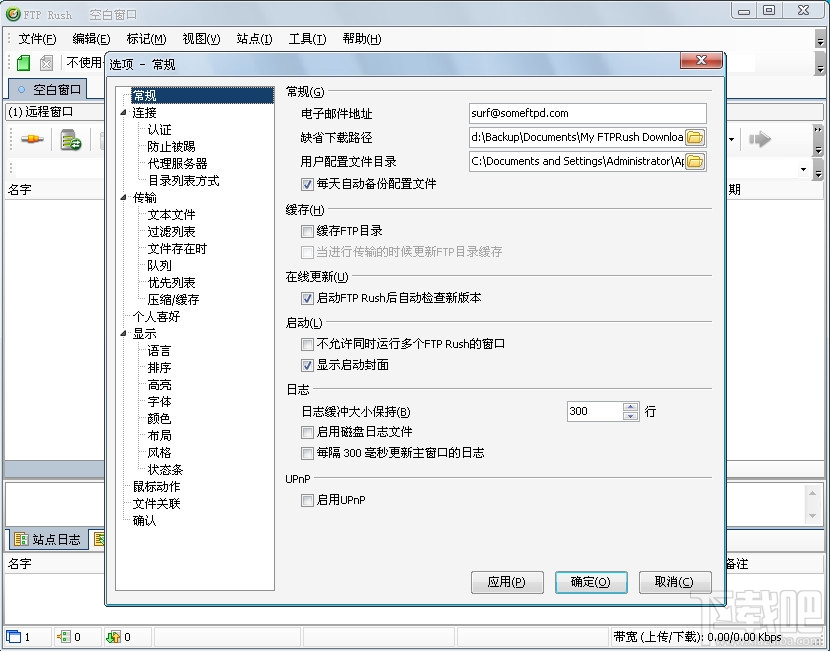830x651 pixels.
Task: Enable the 启用UPnP checkbox
Action: pos(307,500)
